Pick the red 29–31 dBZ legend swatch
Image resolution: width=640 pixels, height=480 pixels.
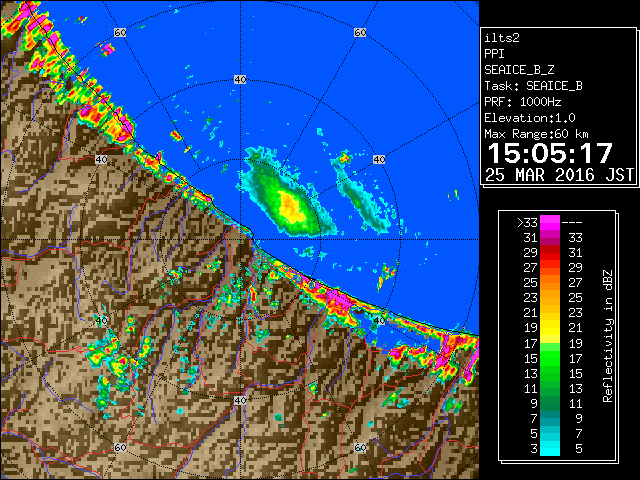pos(550,253)
